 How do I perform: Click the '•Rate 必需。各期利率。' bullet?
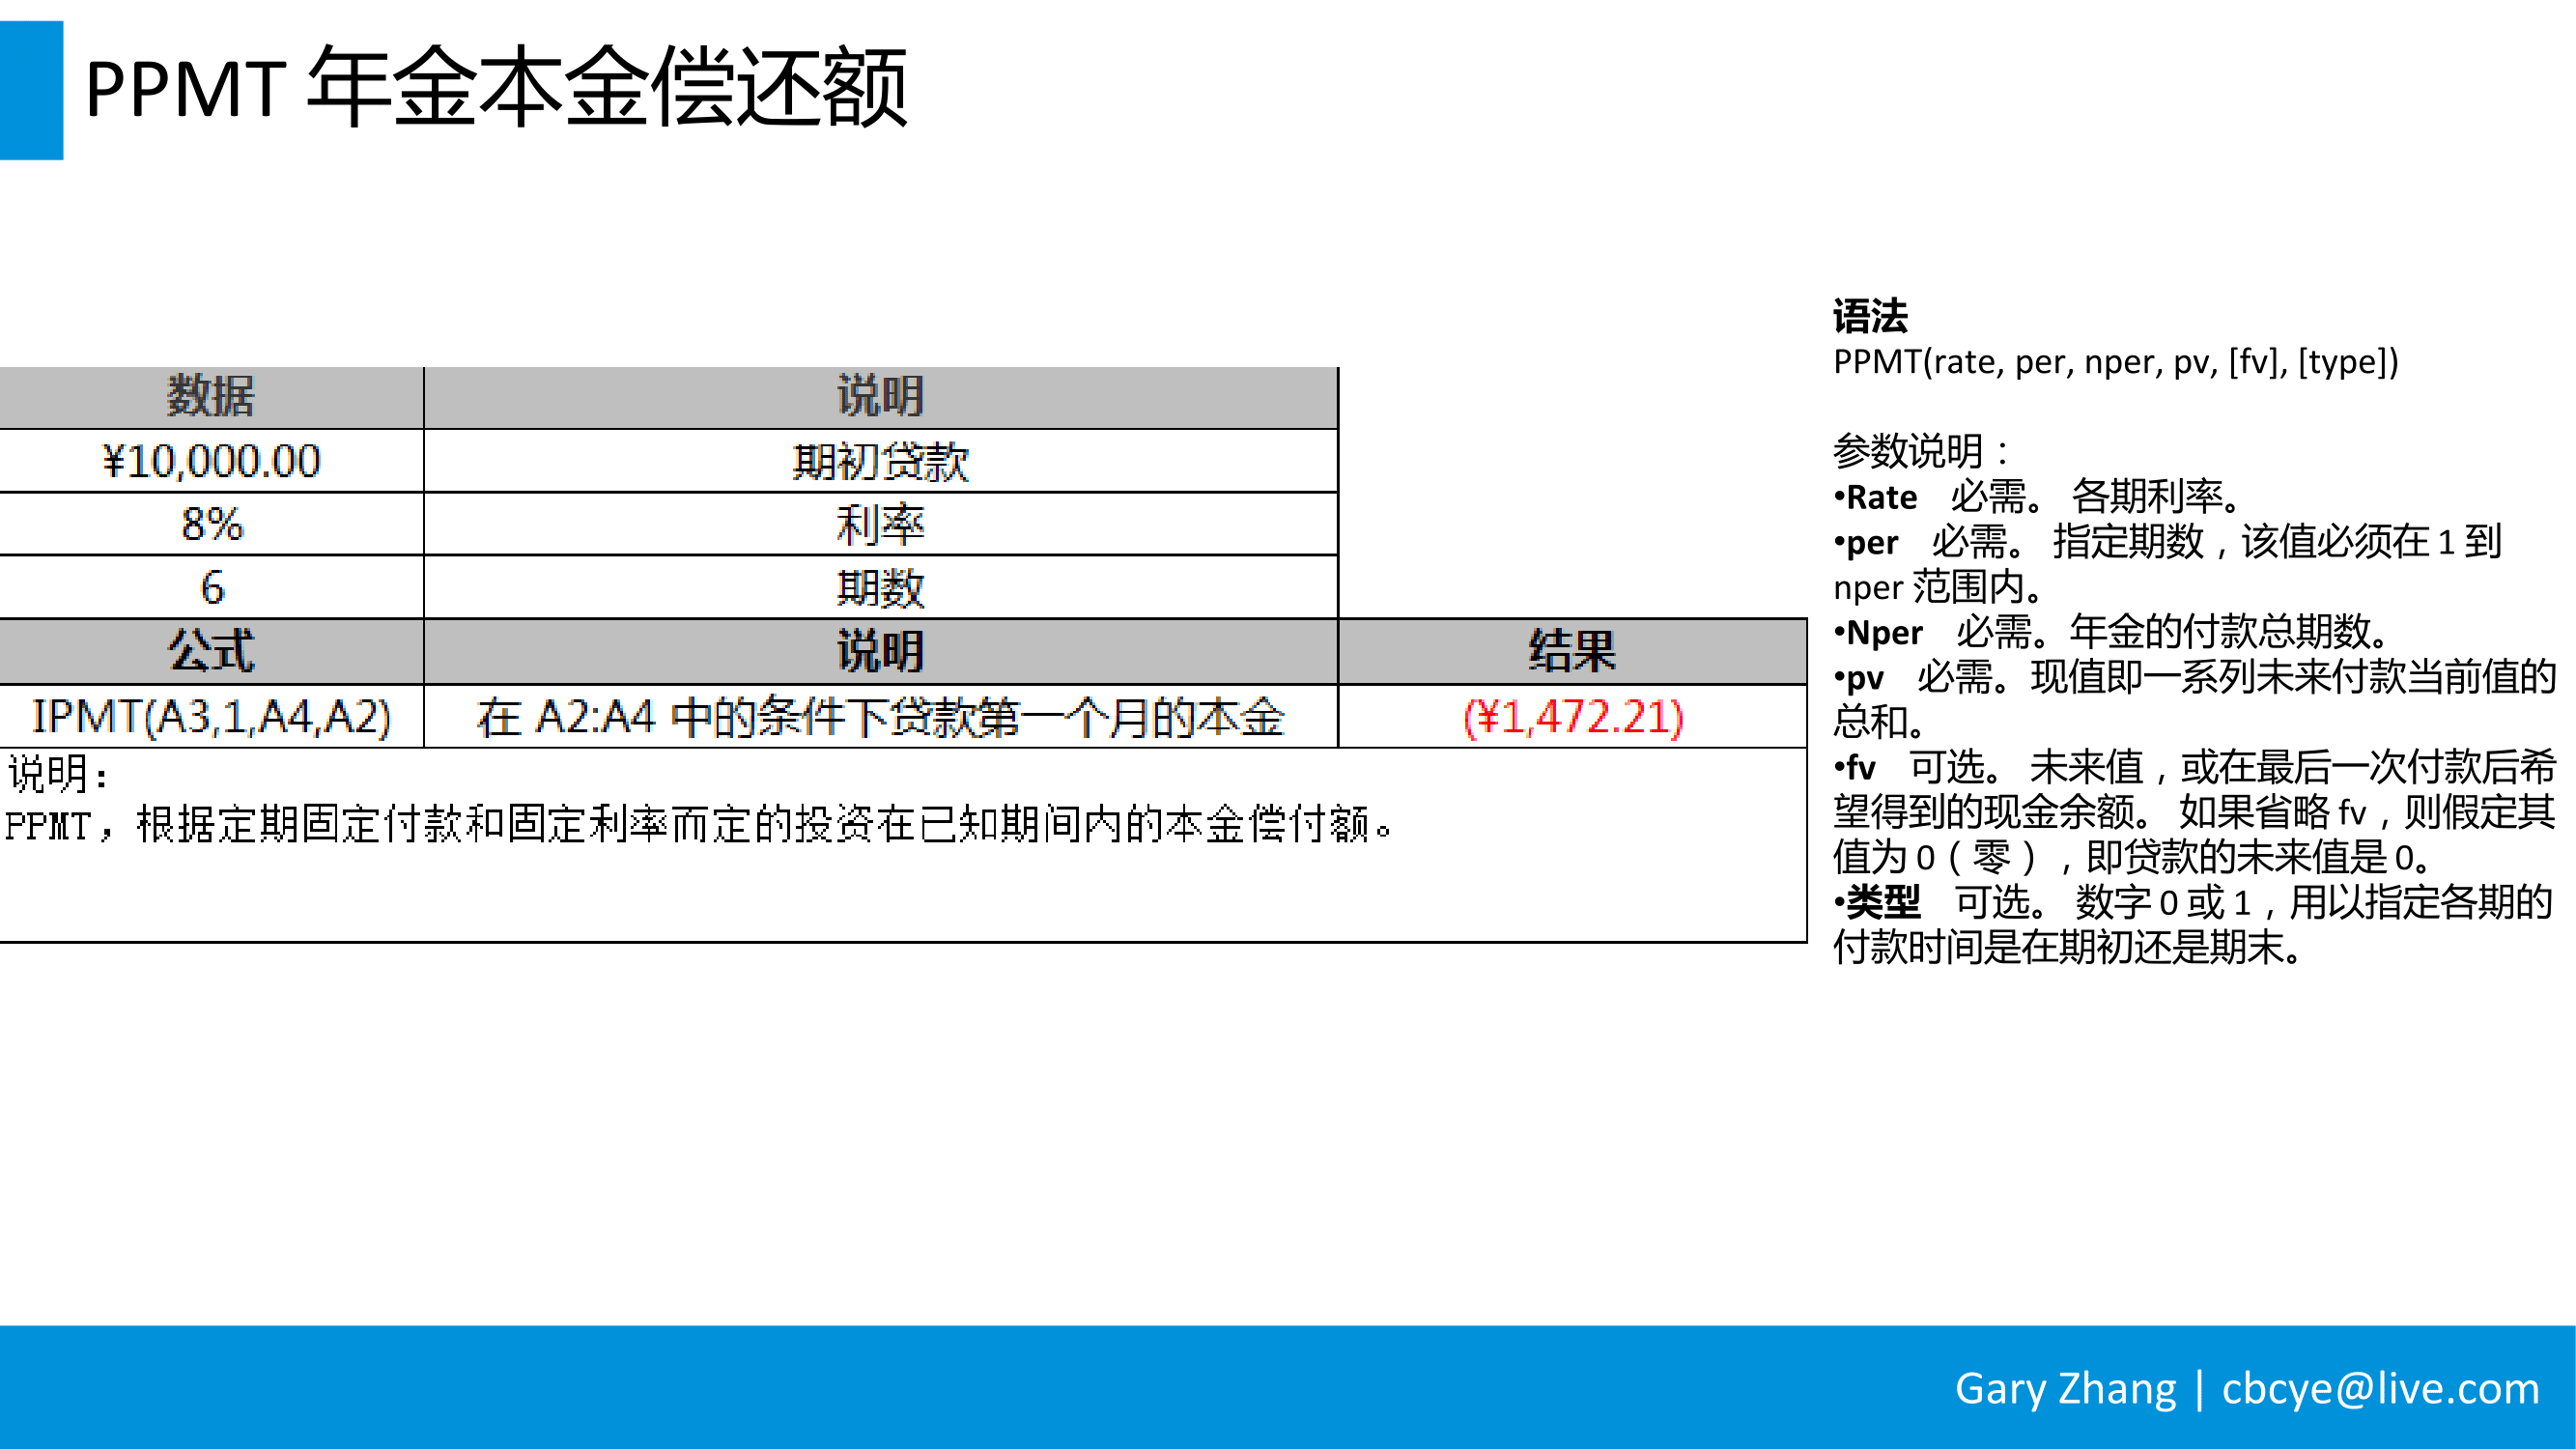click(2038, 496)
